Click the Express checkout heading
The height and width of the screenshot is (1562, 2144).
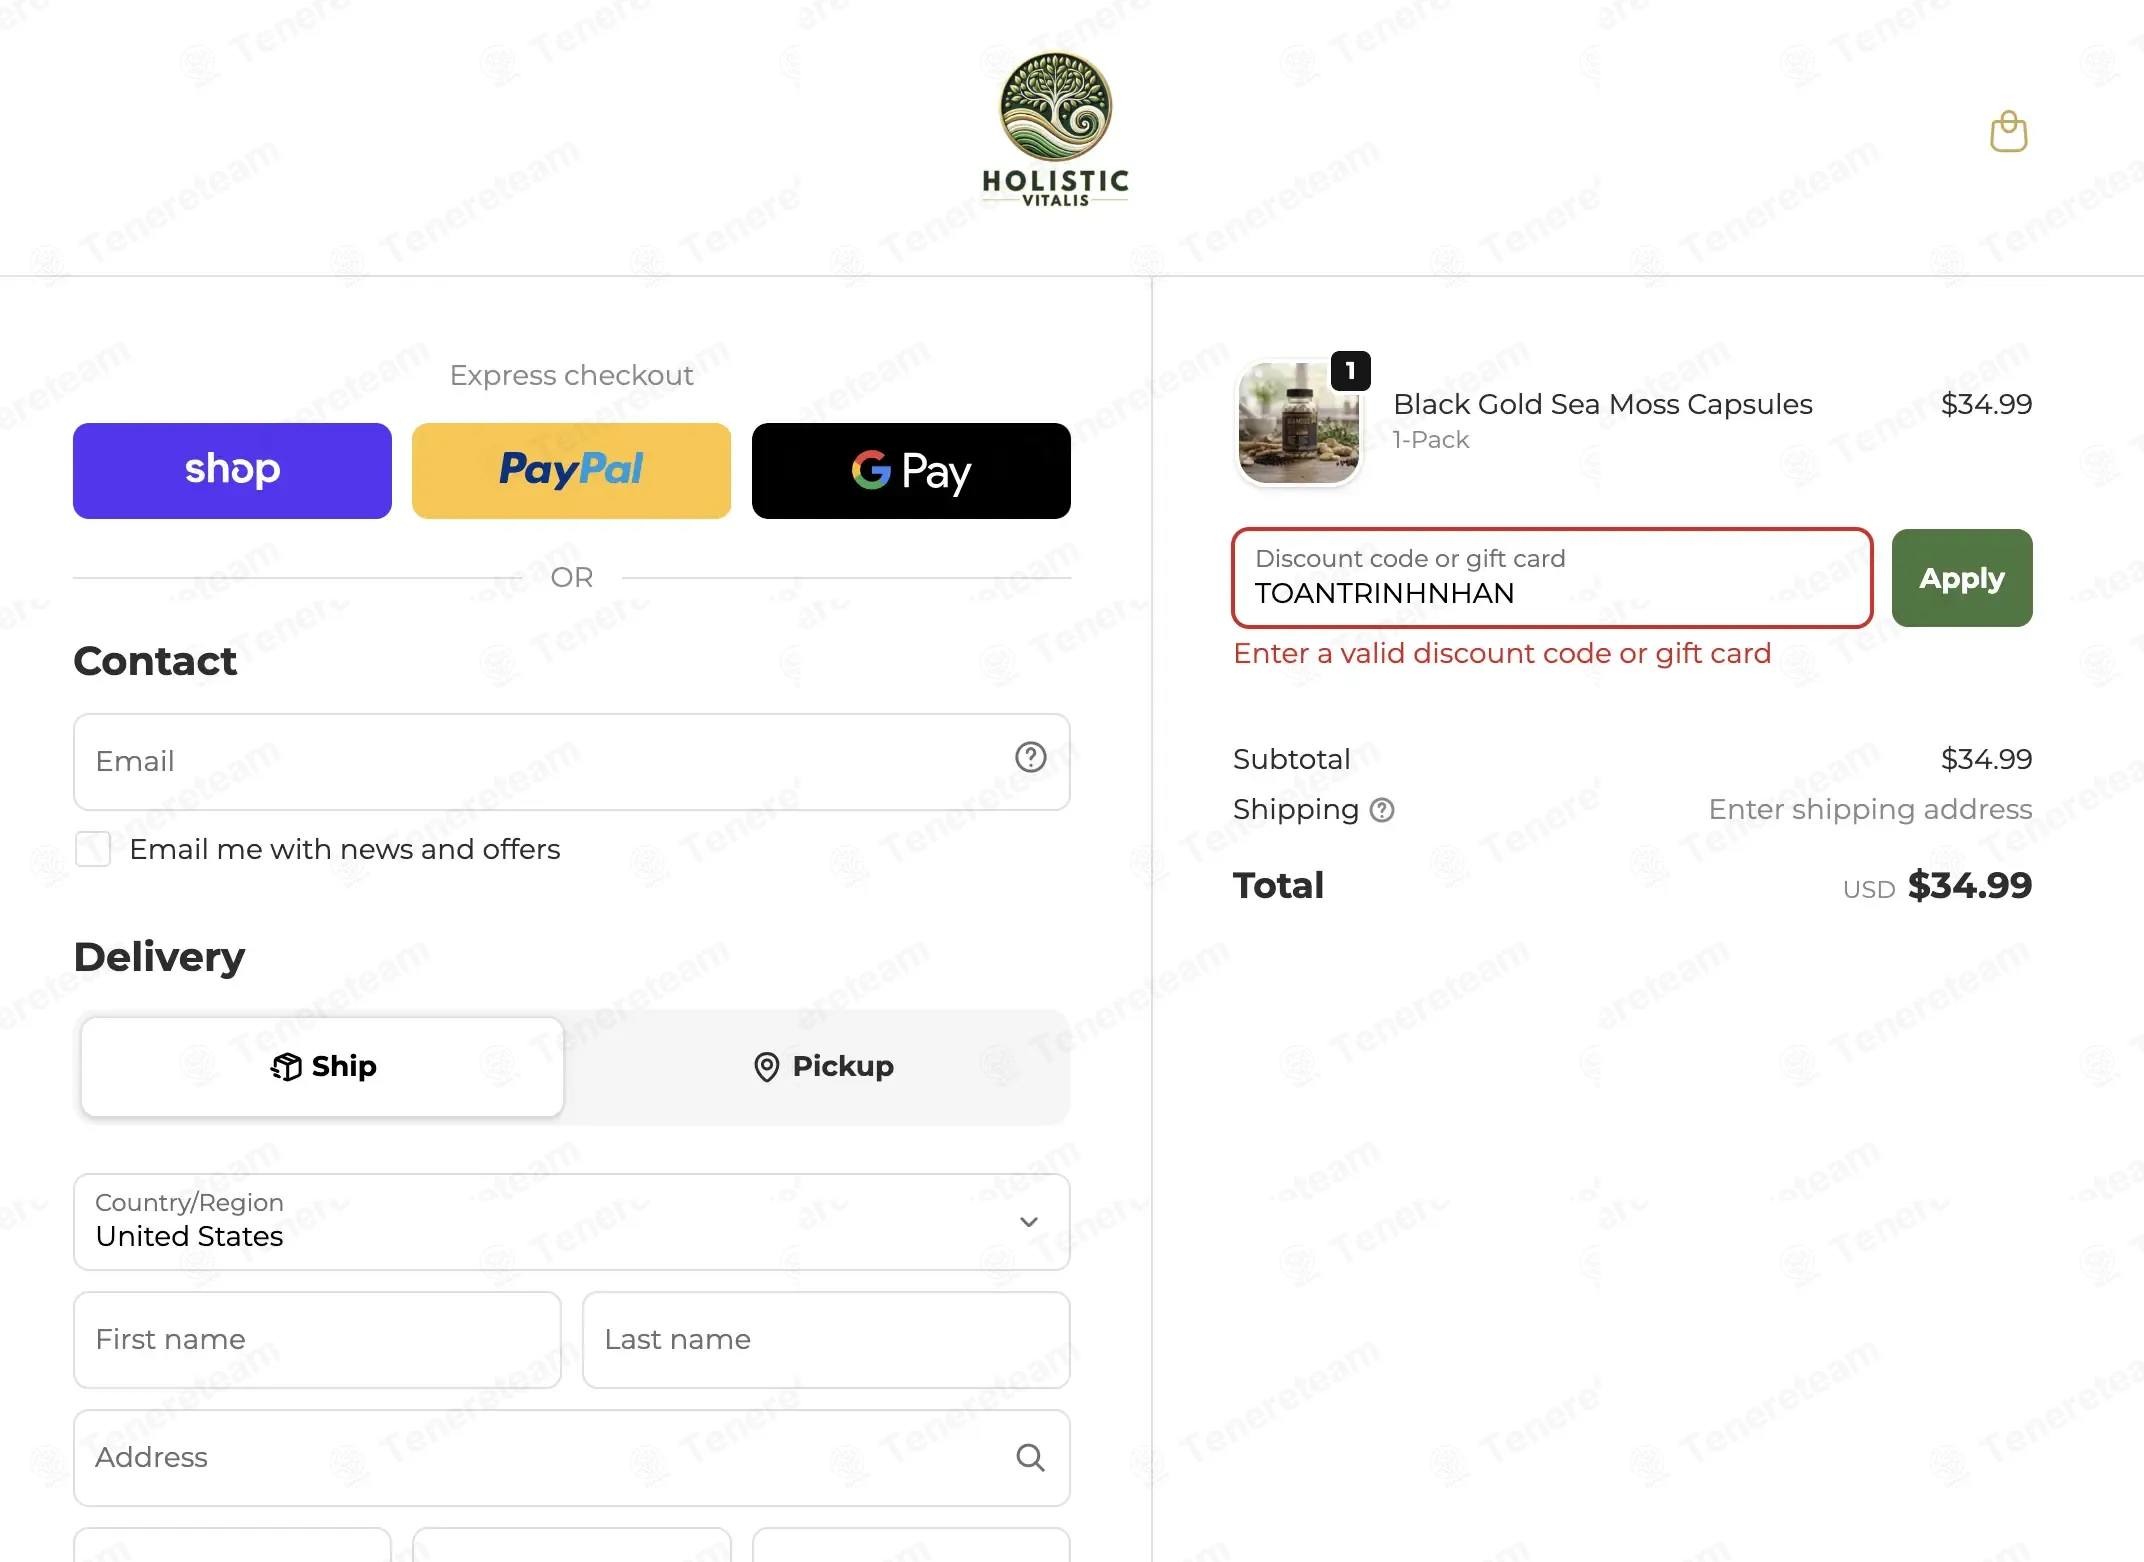coord(571,375)
